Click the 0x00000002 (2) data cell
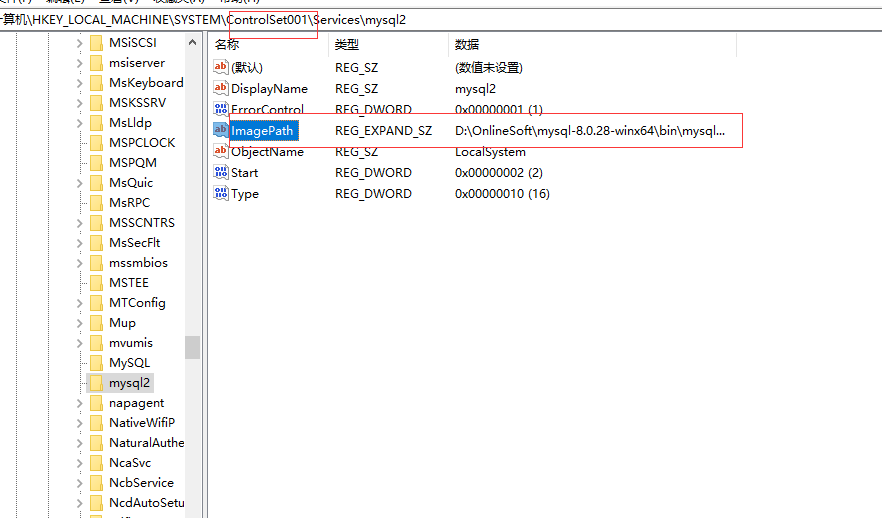This screenshot has width=882, height=518. coord(499,173)
